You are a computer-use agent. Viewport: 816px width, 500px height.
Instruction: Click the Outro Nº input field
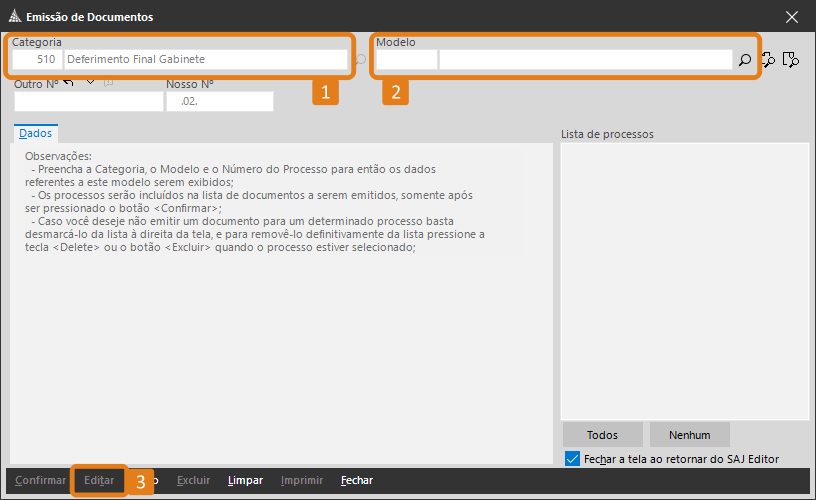88,102
